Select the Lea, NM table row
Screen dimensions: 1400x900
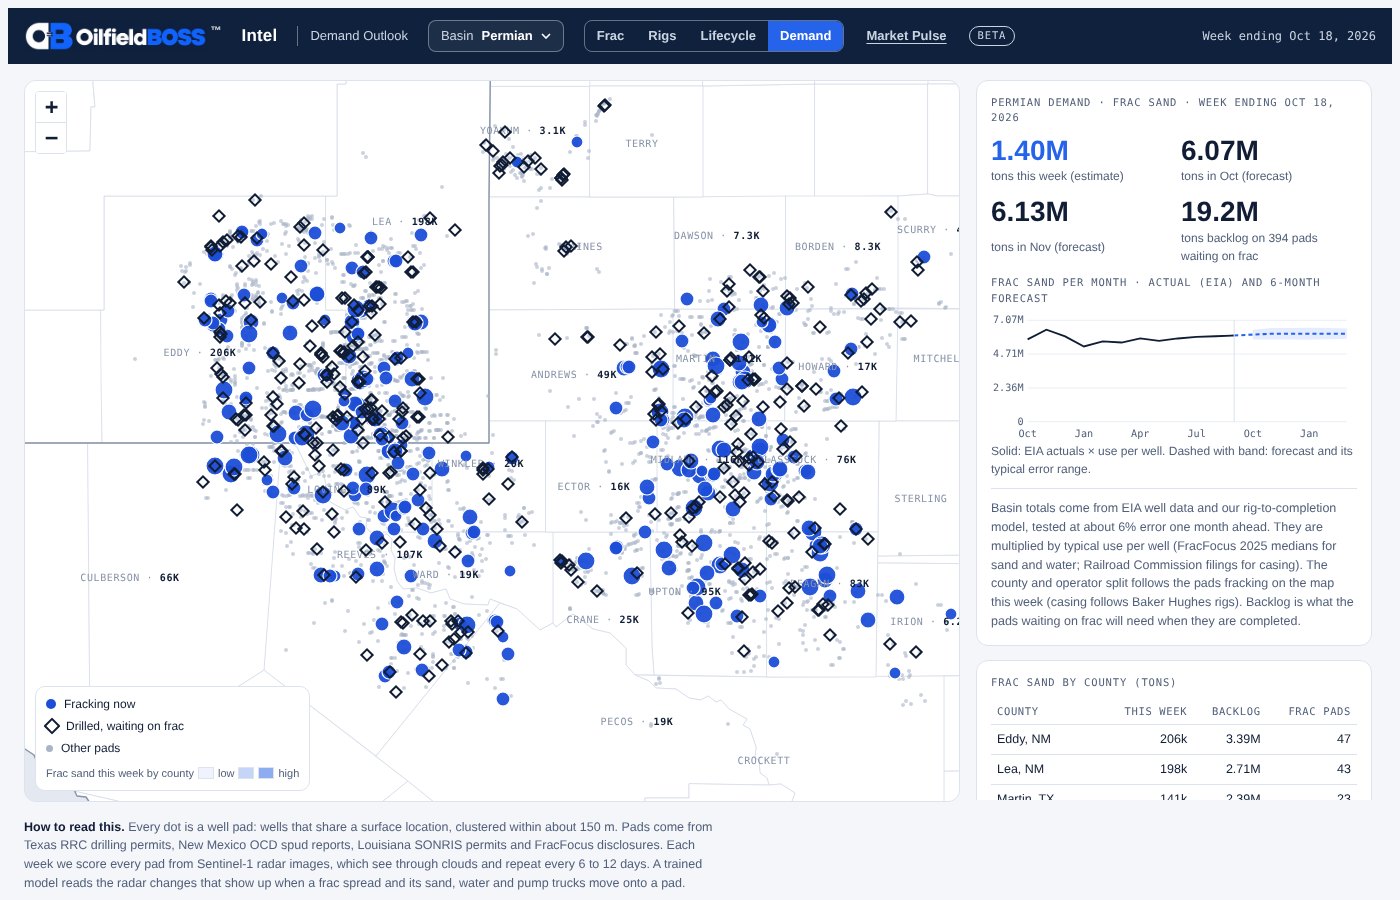click(x=1174, y=769)
